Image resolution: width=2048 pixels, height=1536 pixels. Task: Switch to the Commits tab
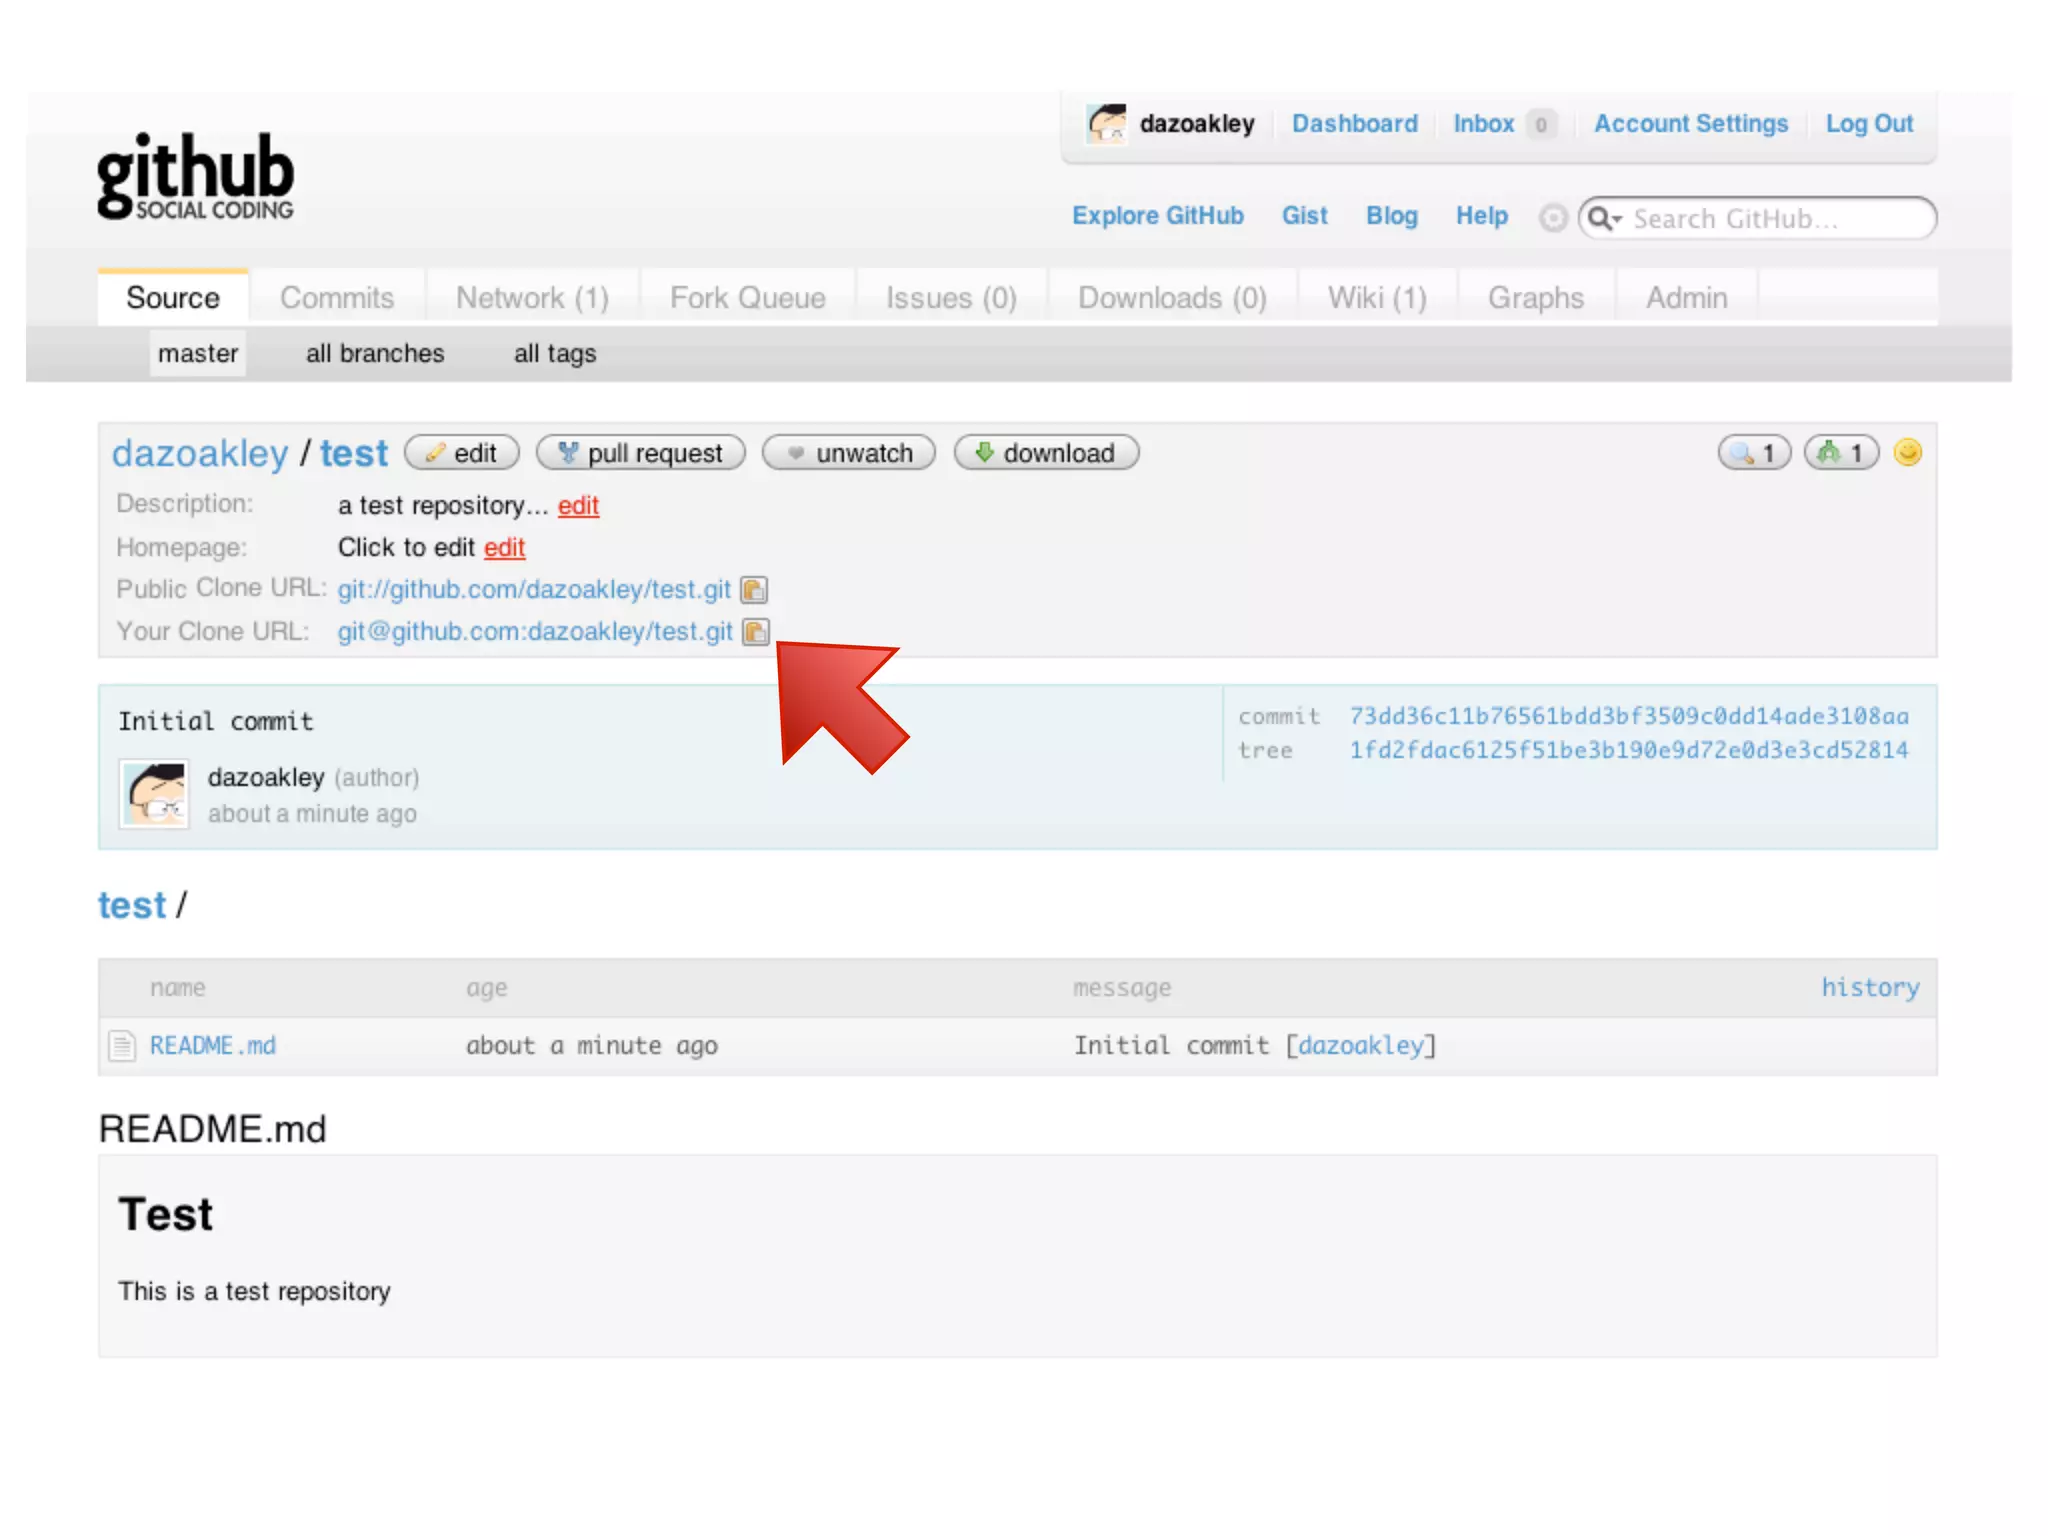337,298
